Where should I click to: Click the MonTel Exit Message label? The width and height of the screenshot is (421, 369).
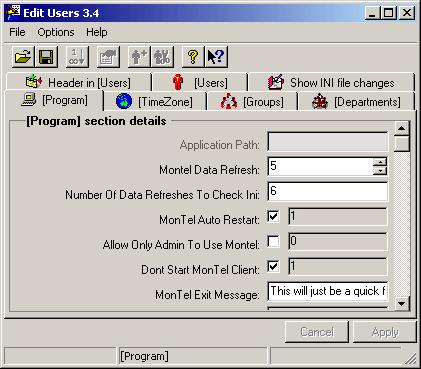point(207,295)
